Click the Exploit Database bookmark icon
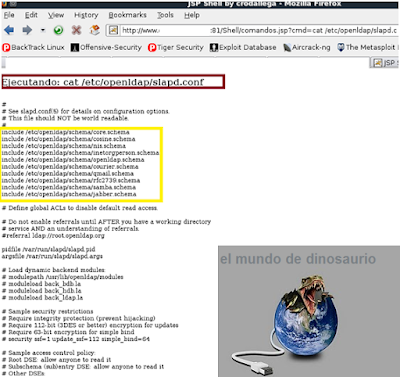This screenshot has width=400, height=377. pyautogui.click(x=214, y=48)
